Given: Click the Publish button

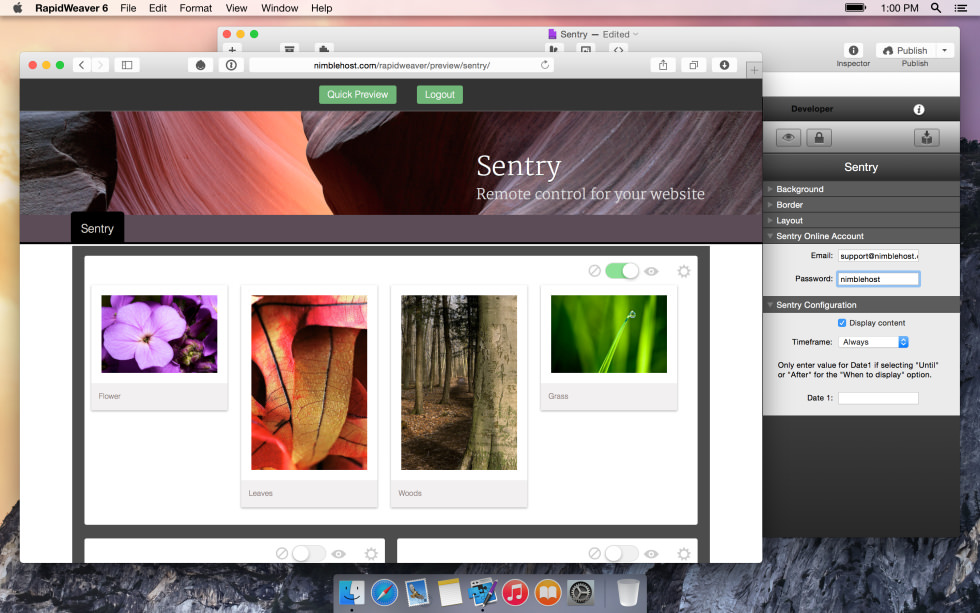Looking at the screenshot, I should pos(906,50).
